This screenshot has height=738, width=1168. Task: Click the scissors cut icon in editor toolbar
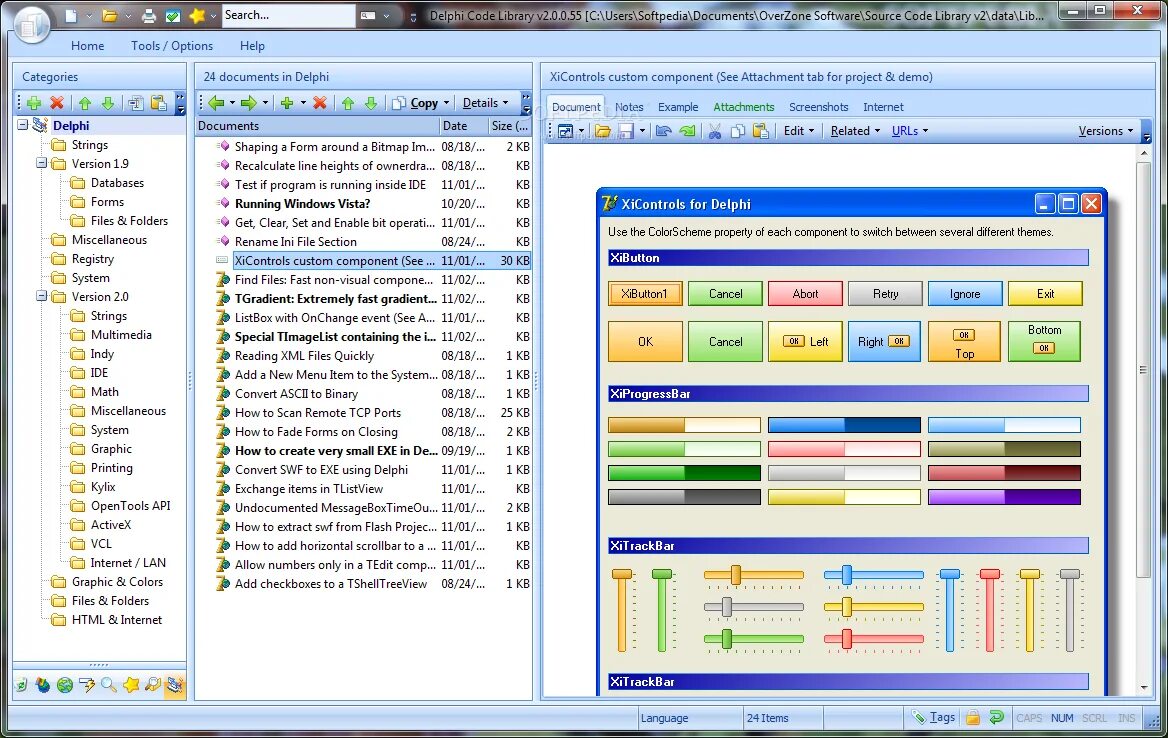coord(715,131)
